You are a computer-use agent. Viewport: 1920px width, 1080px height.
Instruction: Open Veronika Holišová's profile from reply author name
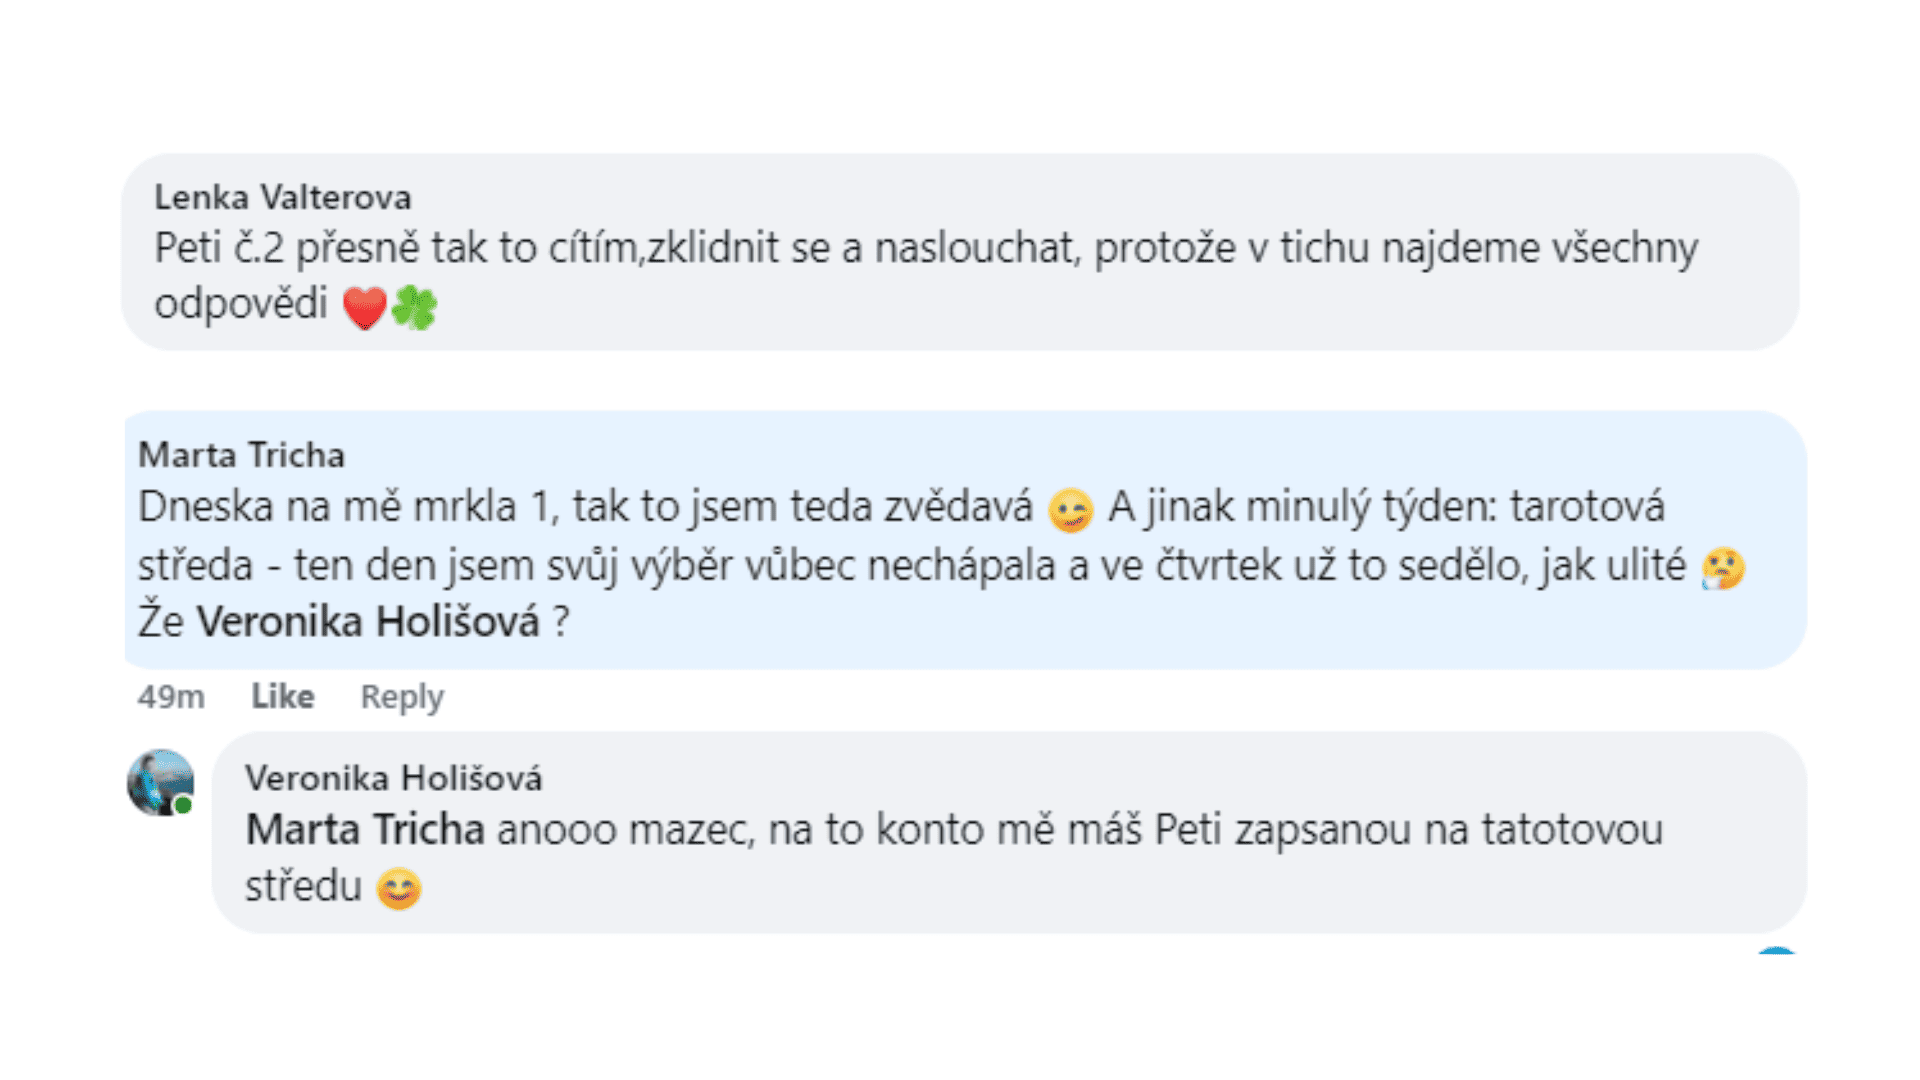click(393, 778)
